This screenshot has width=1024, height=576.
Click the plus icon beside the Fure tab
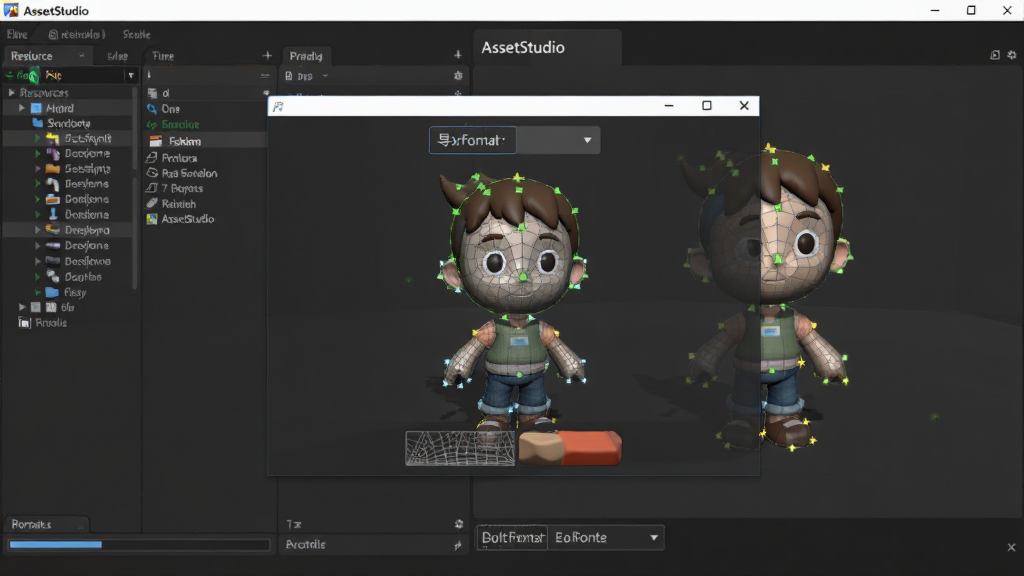click(x=267, y=56)
